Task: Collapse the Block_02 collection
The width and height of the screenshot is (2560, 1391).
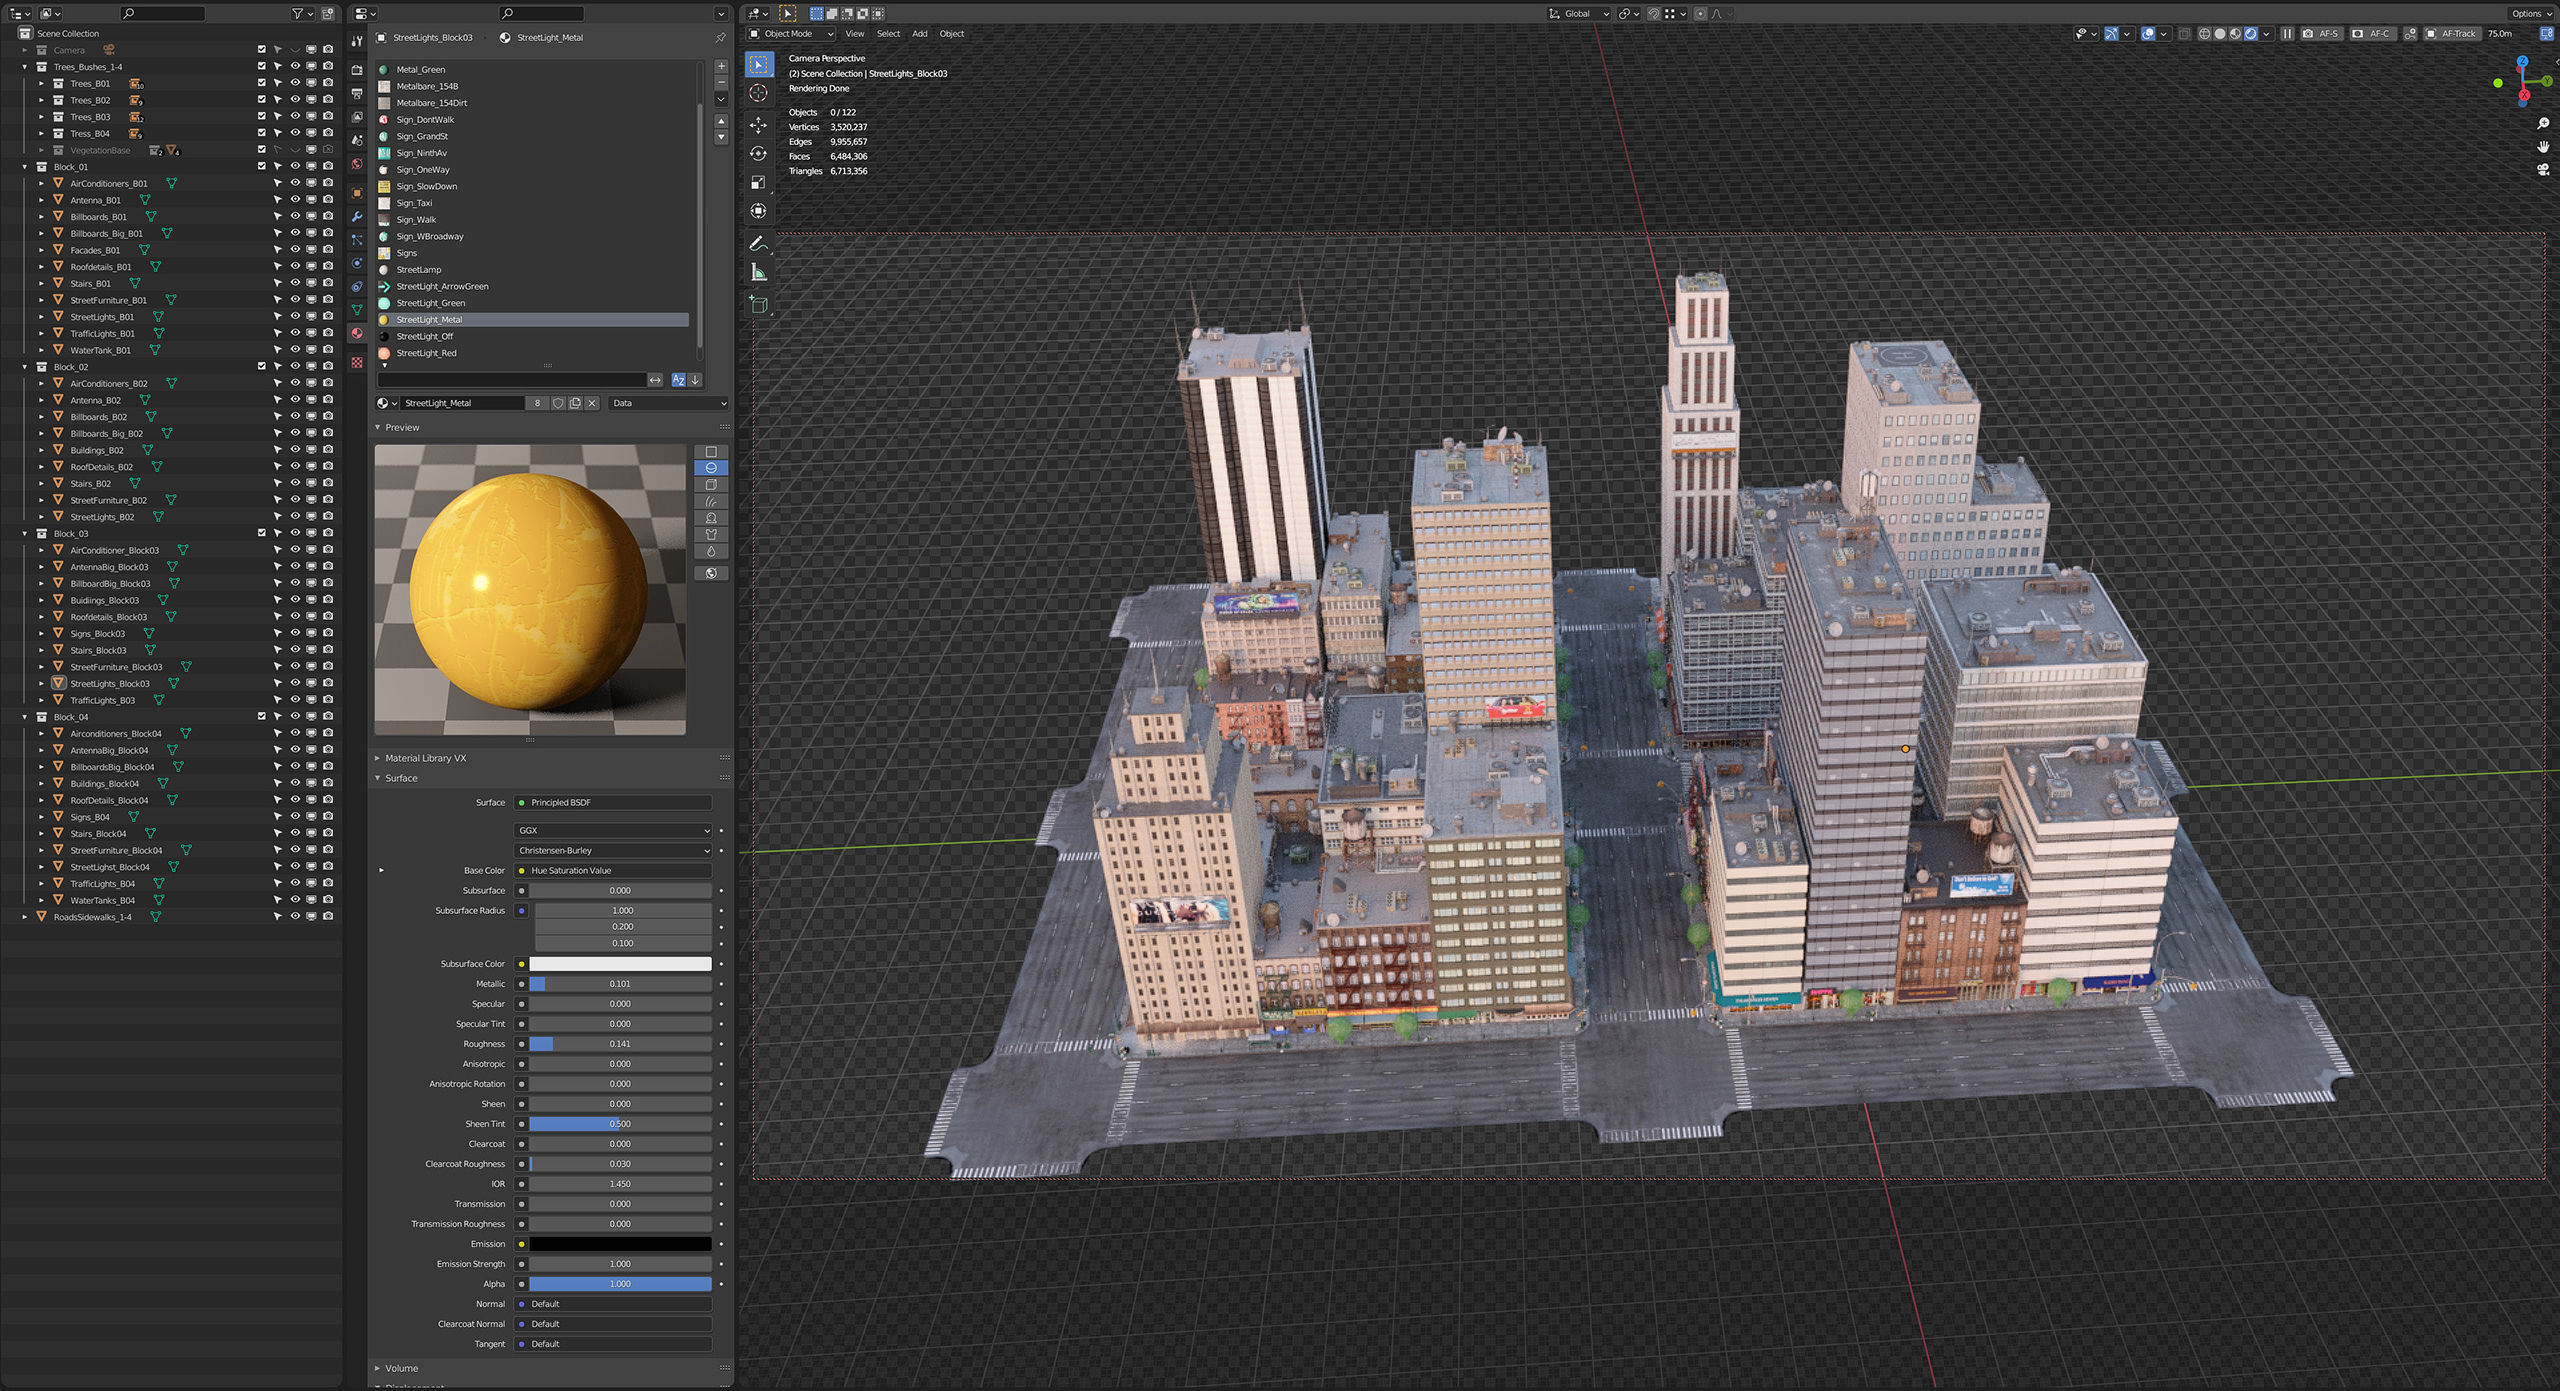Action: (25, 367)
